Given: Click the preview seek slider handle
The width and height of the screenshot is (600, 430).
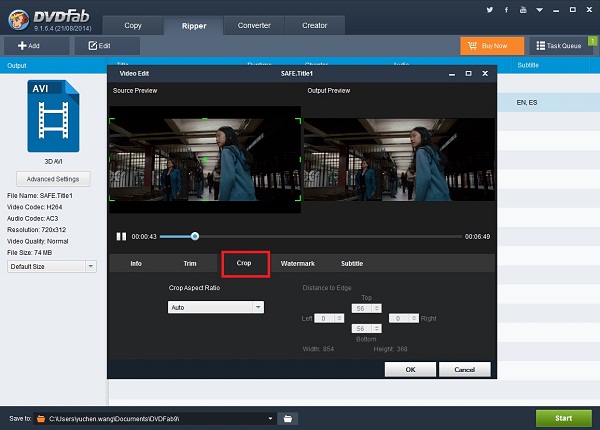Looking at the screenshot, I should pyautogui.click(x=195, y=236).
